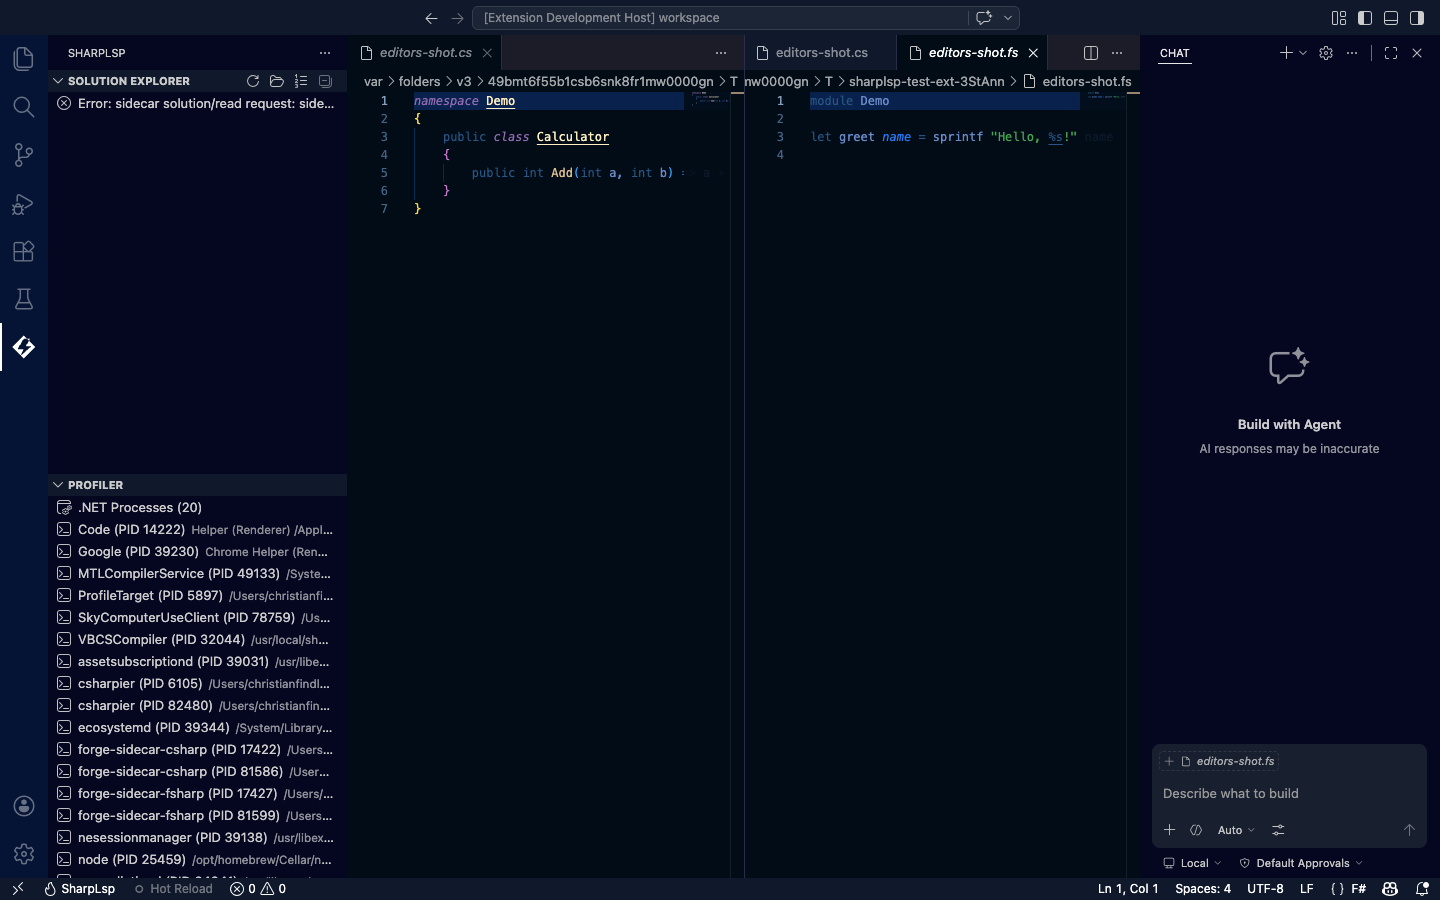Refresh the Solution Explorer
Image resolution: width=1440 pixels, height=900 pixels.
(253, 81)
